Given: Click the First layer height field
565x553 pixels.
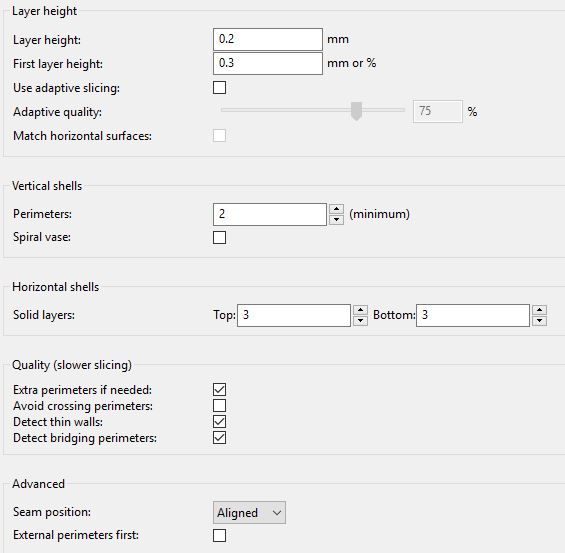Looking at the screenshot, I should click(x=268, y=63).
